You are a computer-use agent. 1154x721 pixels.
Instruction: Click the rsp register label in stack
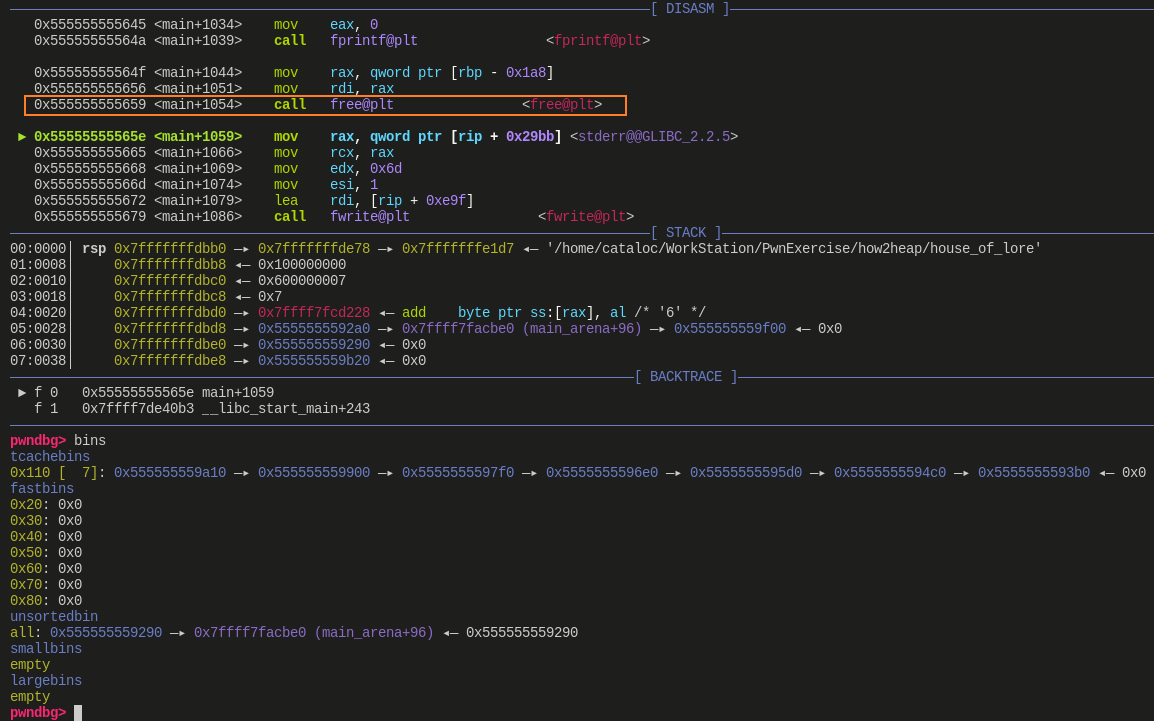(94, 249)
